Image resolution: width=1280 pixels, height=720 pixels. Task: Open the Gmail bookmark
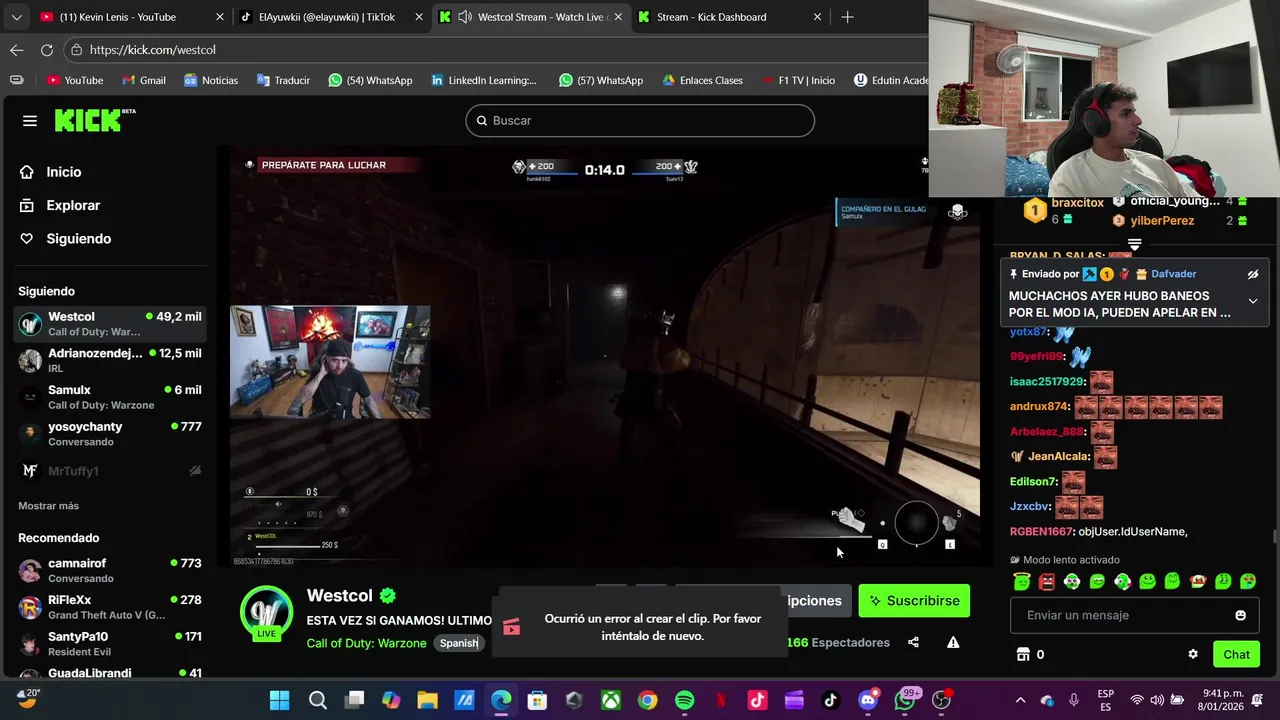click(143, 80)
